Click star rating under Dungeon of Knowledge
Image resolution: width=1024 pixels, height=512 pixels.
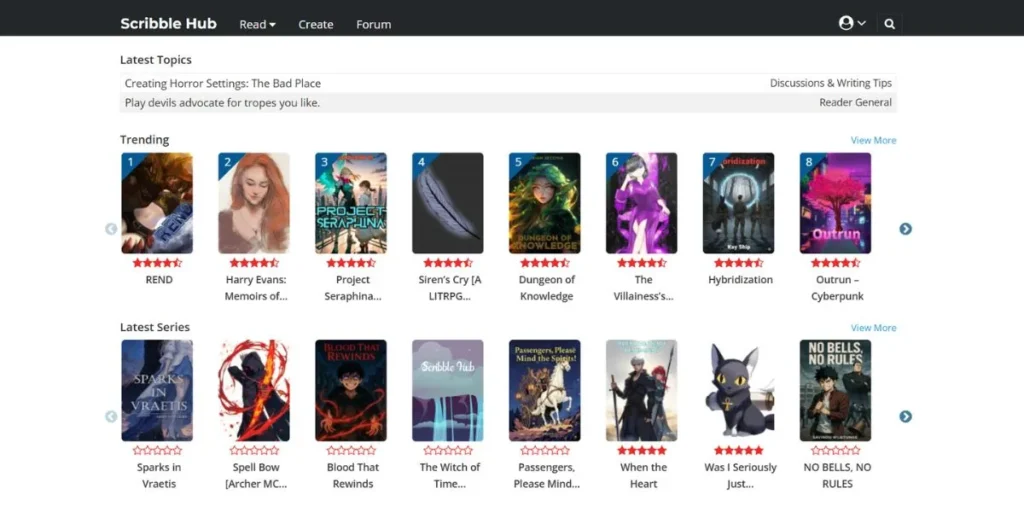coord(545,263)
